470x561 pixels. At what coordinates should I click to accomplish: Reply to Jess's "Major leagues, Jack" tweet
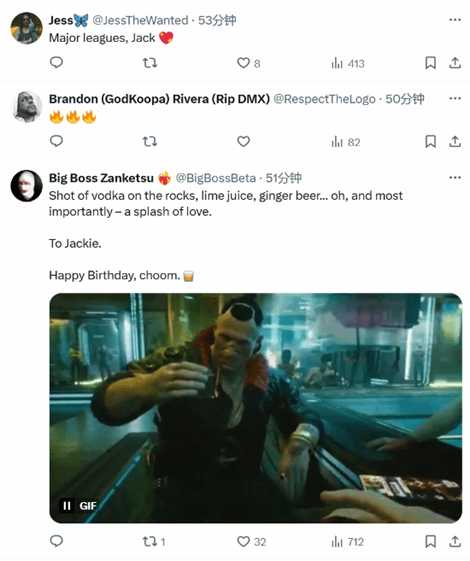pyautogui.click(x=56, y=63)
